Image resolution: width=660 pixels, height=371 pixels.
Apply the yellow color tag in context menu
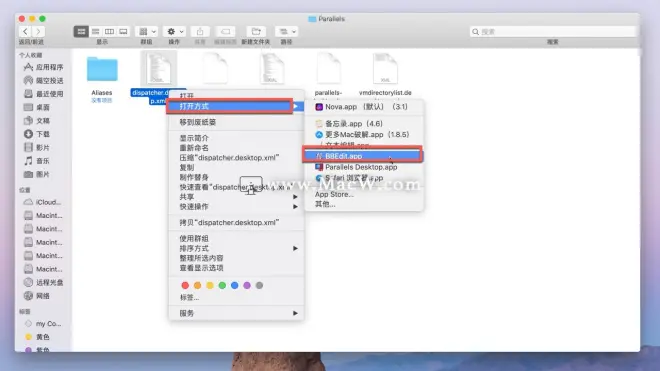[x=210, y=286]
